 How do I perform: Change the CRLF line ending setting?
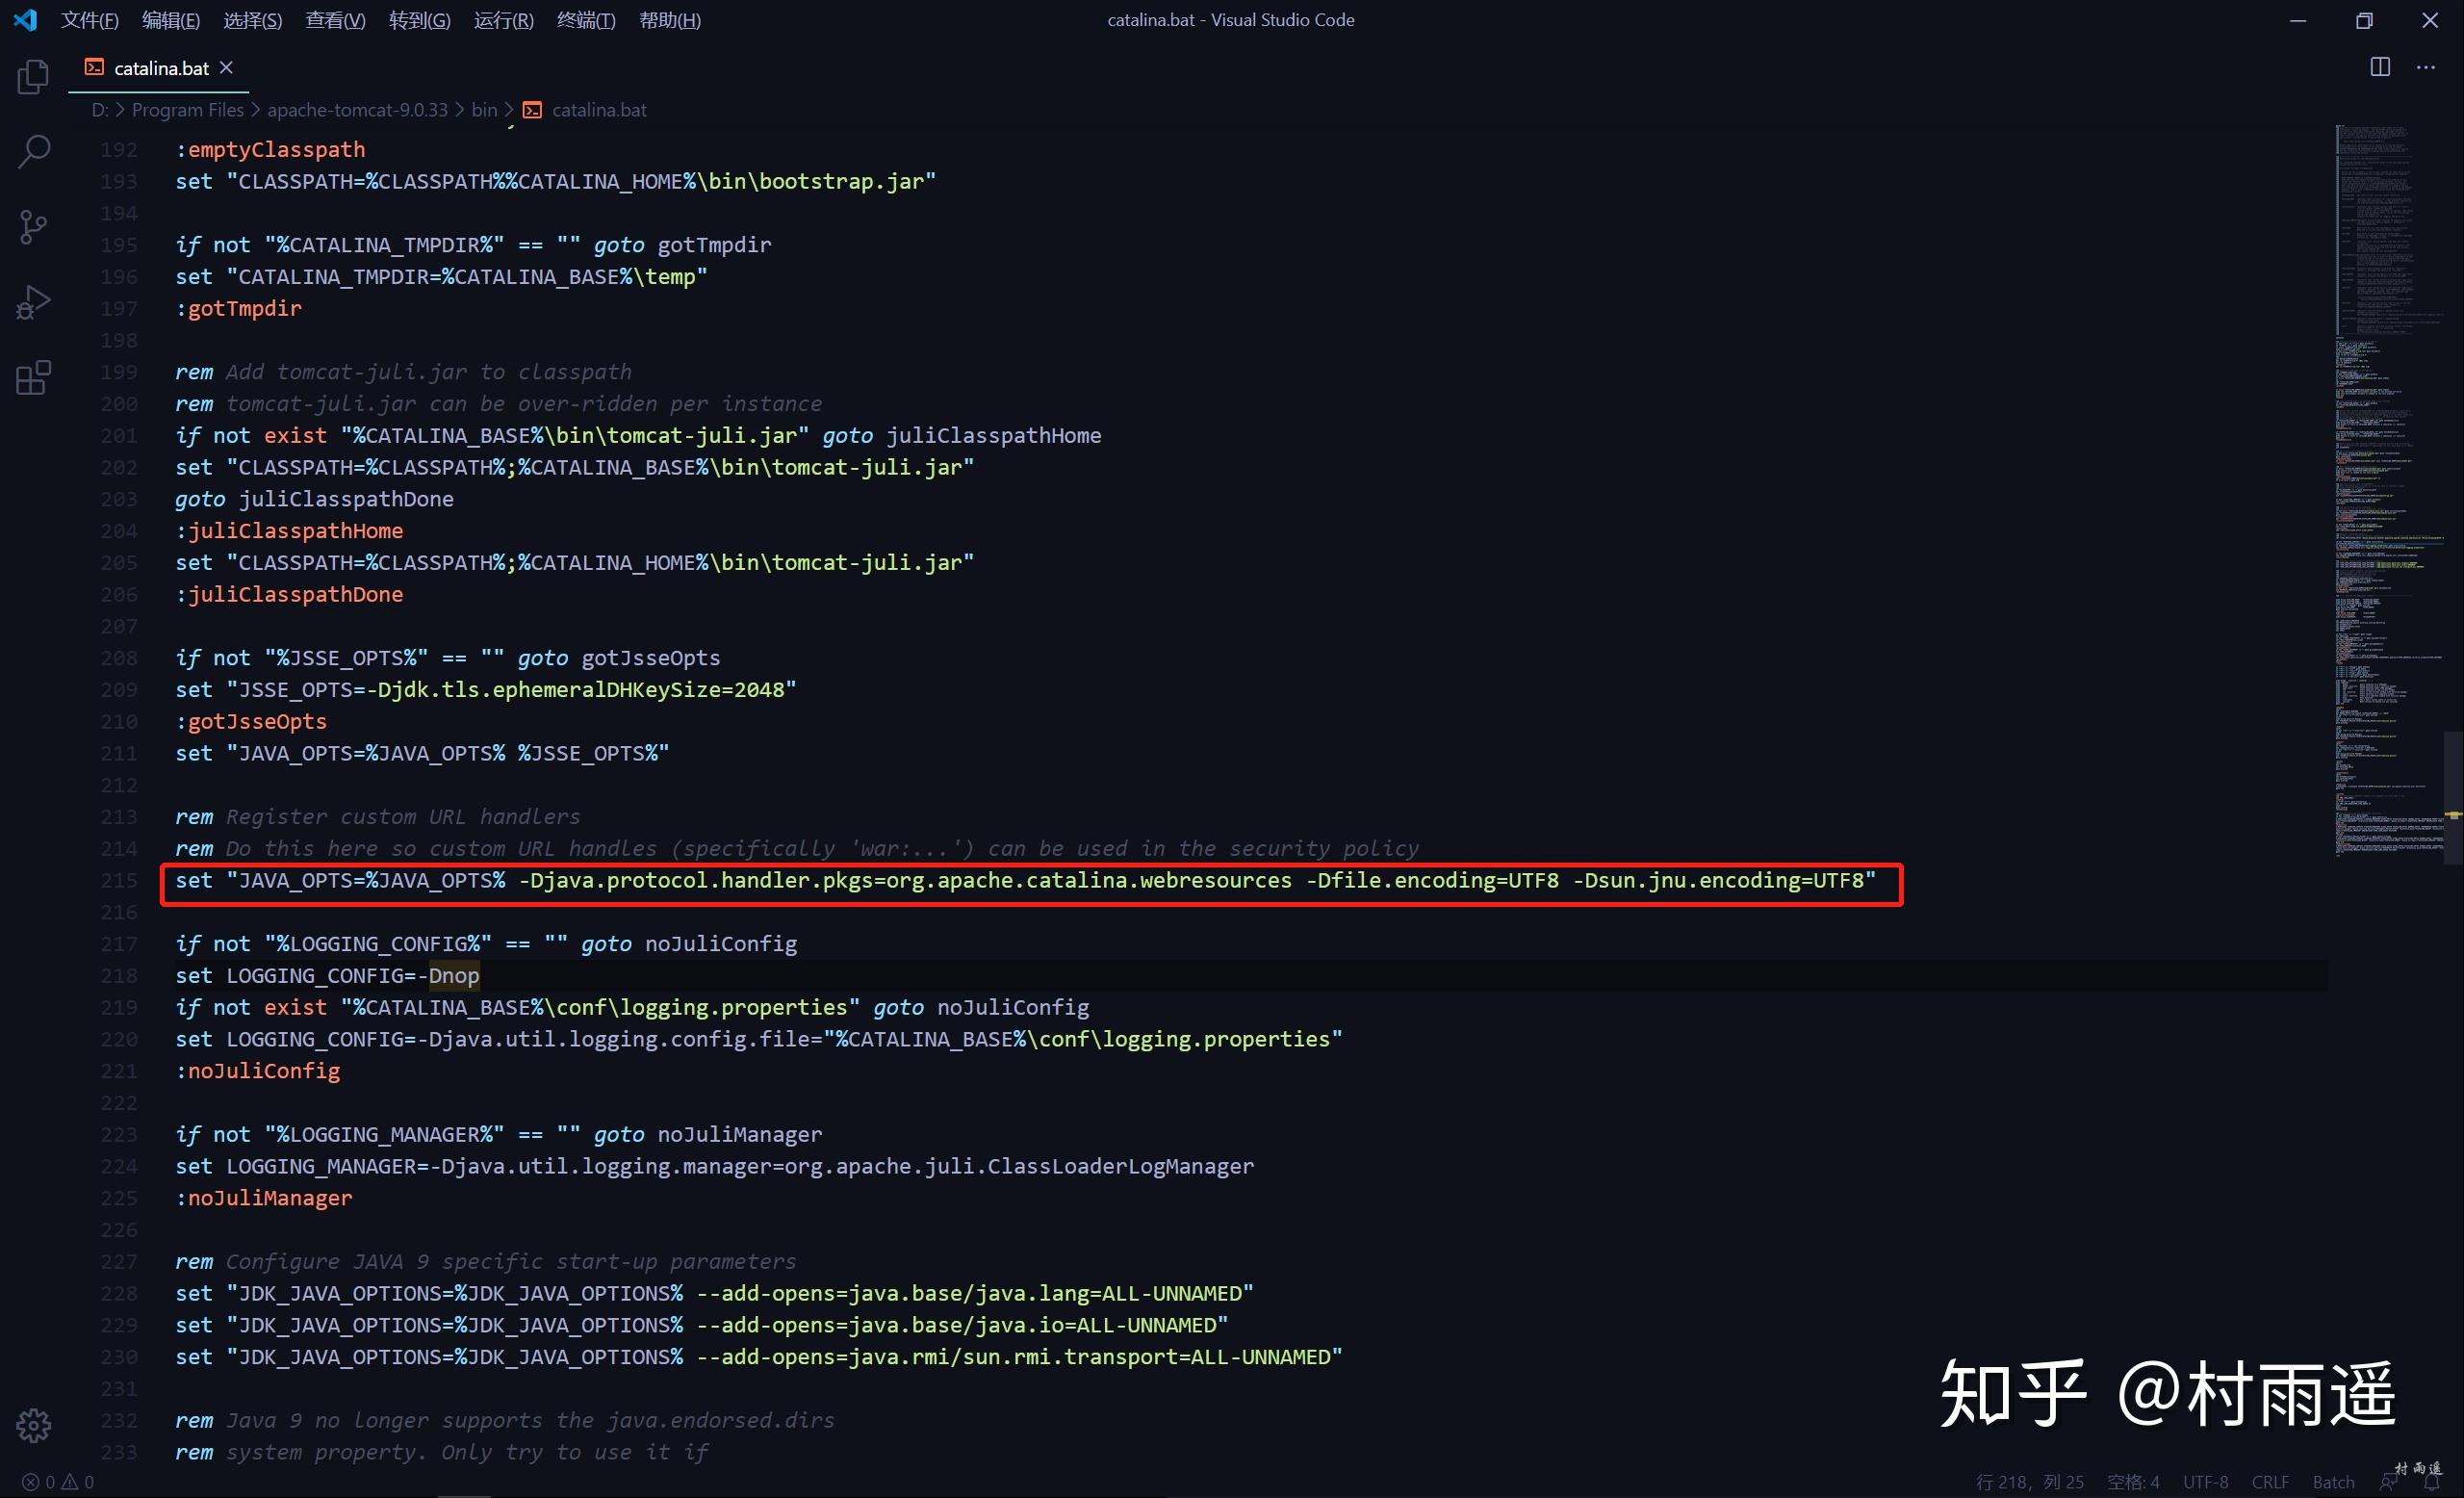[x=2270, y=1481]
